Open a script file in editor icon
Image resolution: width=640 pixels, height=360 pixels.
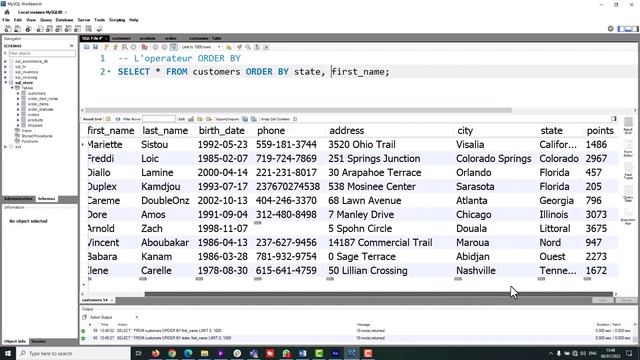(87, 47)
